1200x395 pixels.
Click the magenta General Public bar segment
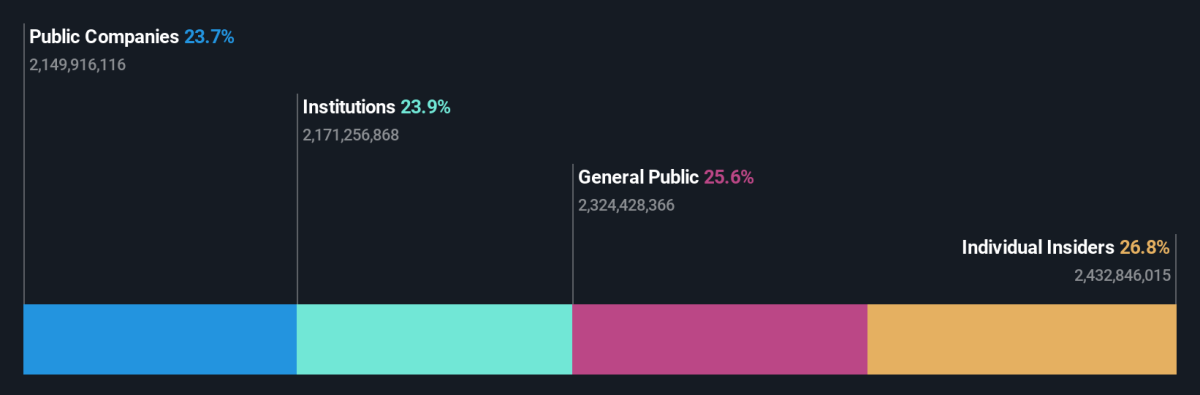pyautogui.click(x=719, y=339)
